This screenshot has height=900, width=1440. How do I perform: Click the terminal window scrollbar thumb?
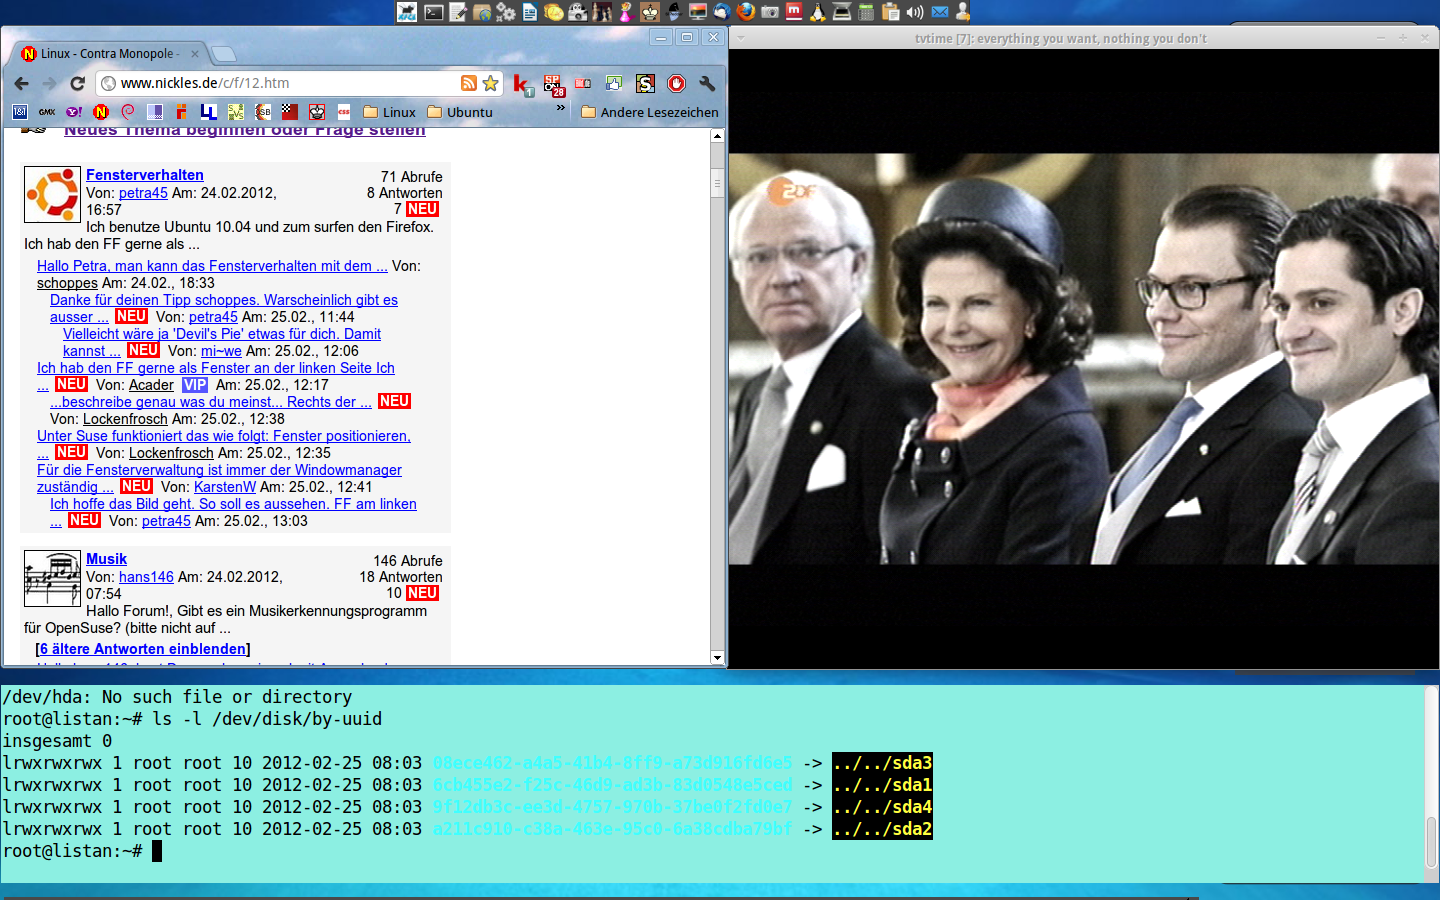[1432, 842]
